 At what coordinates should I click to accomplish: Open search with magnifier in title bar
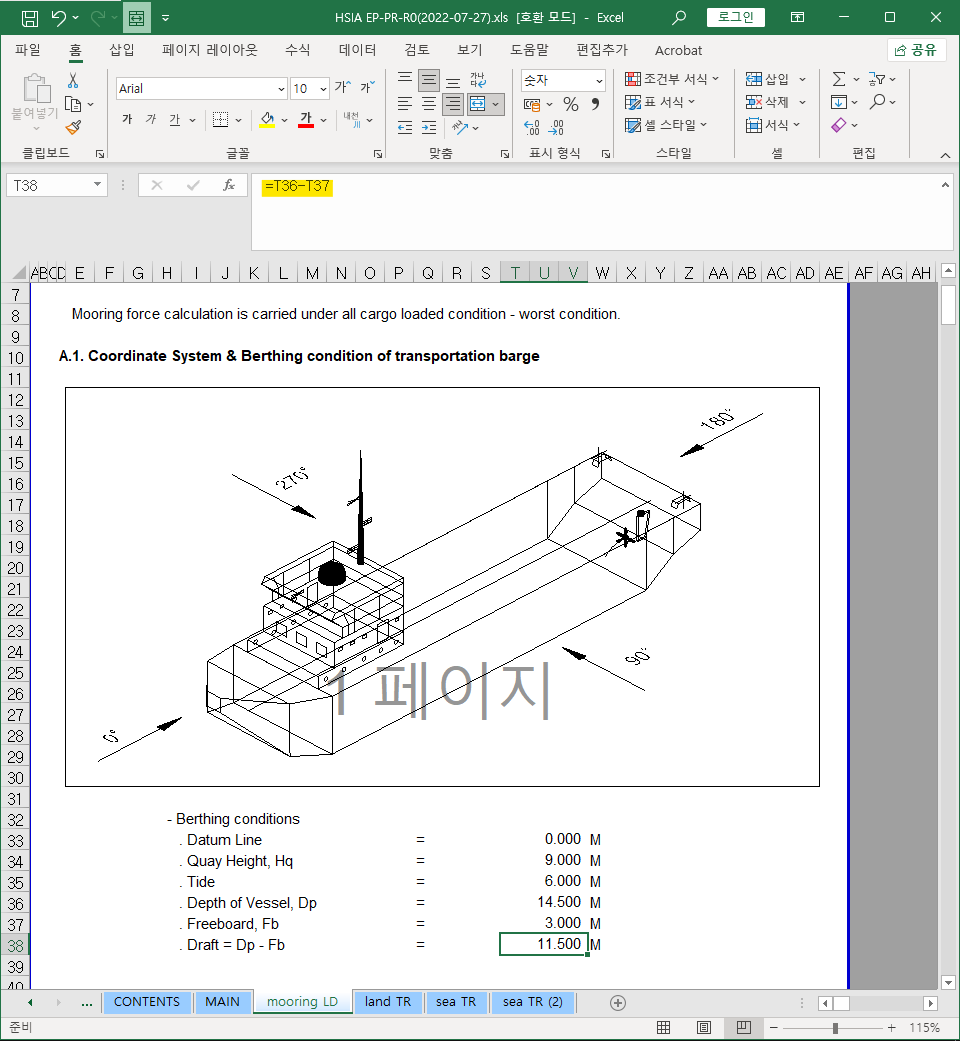coord(679,18)
